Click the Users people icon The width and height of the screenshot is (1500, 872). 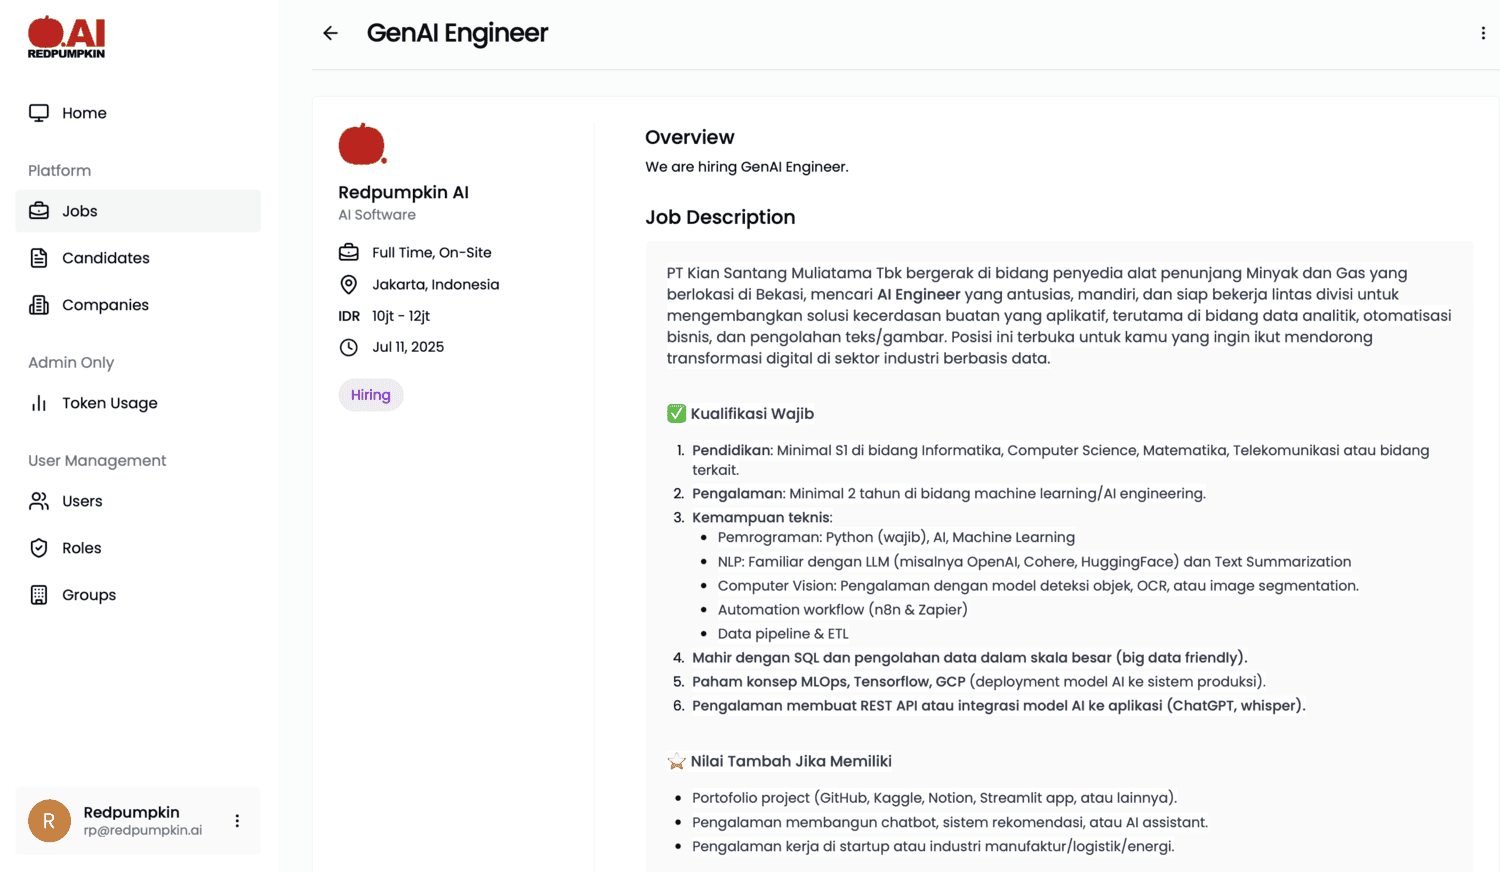(39, 501)
